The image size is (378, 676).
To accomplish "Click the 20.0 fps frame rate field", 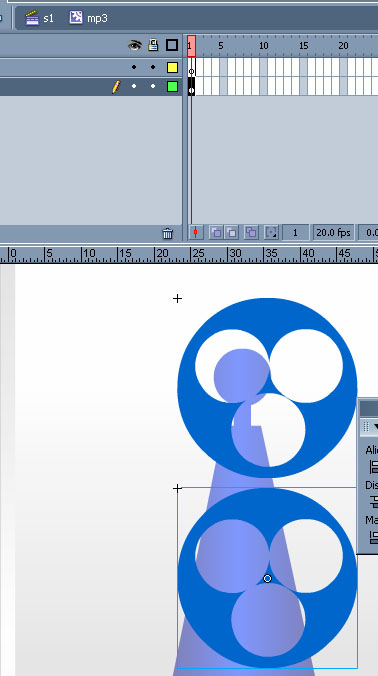I will 334,233.
